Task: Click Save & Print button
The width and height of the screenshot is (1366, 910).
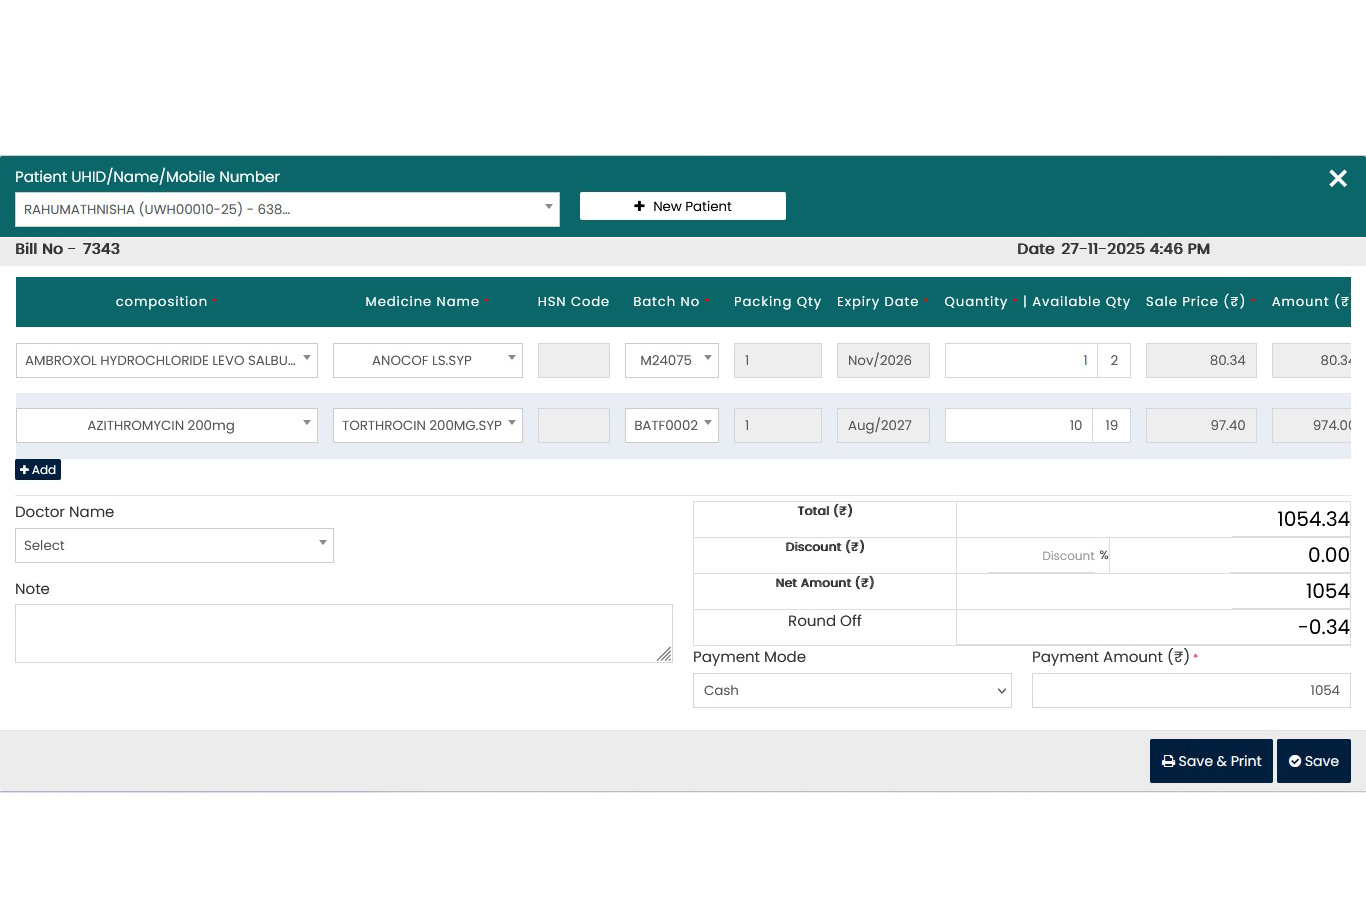Action: (1210, 761)
